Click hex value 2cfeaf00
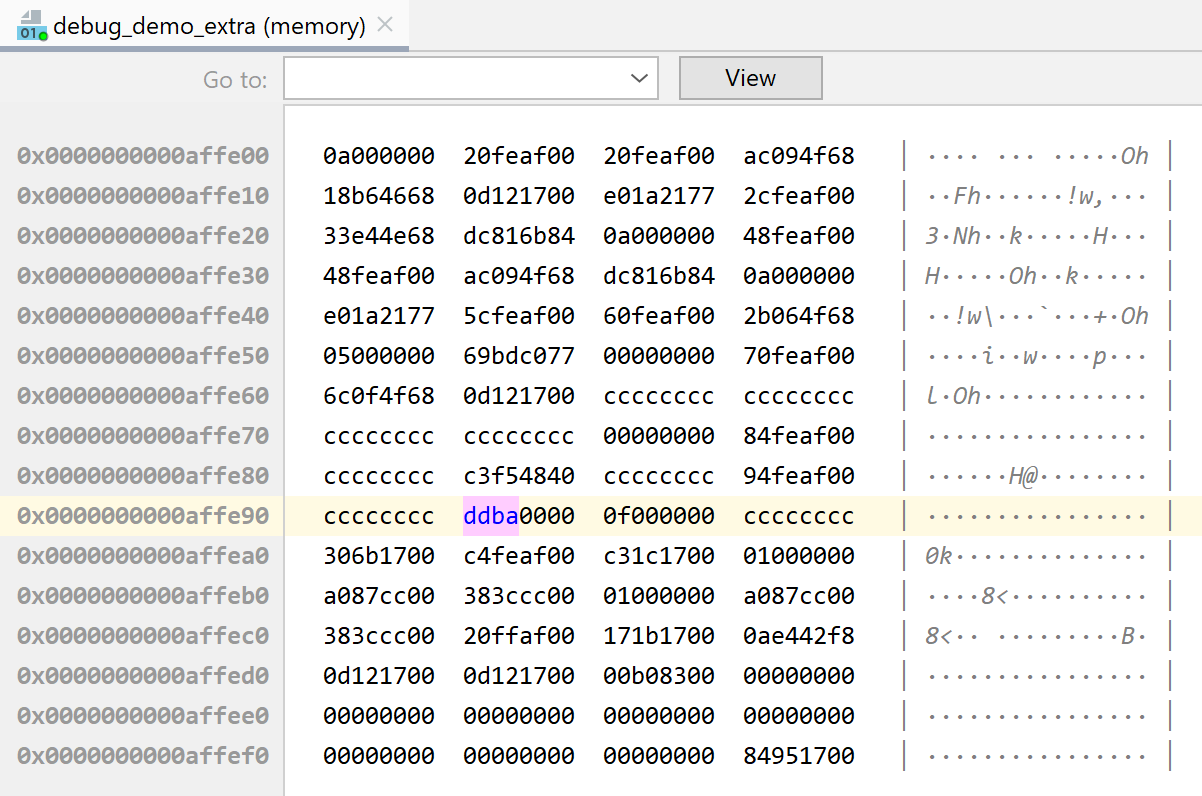1202x796 pixels. point(799,196)
